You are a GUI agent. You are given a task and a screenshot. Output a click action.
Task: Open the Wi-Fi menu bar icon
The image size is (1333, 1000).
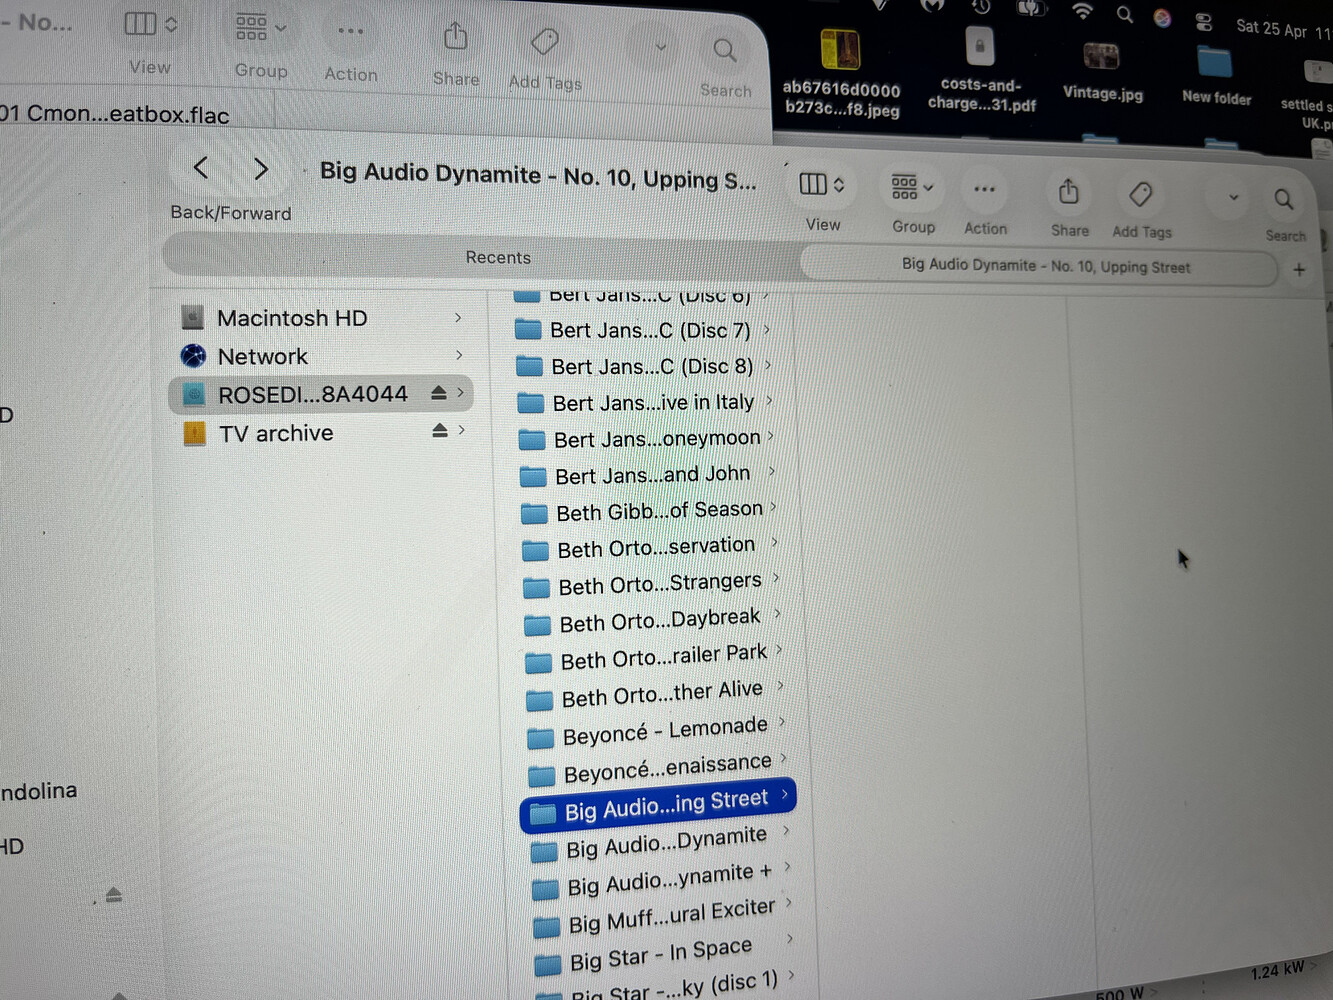point(1082,11)
